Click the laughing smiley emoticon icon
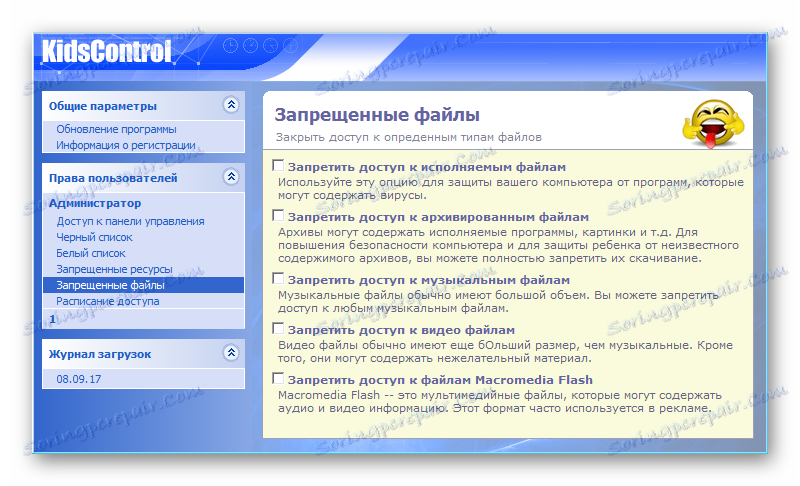Screen dimensions: 800x486 click(x=713, y=124)
